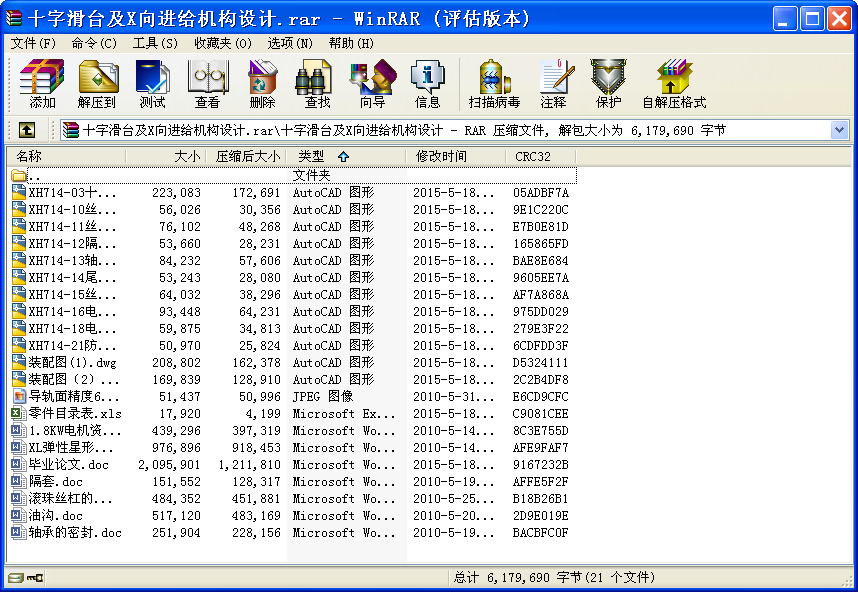Click the 'JPEG 图像' type cell
Viewport: 858px width, 592px height.
[x=323, y=396]
